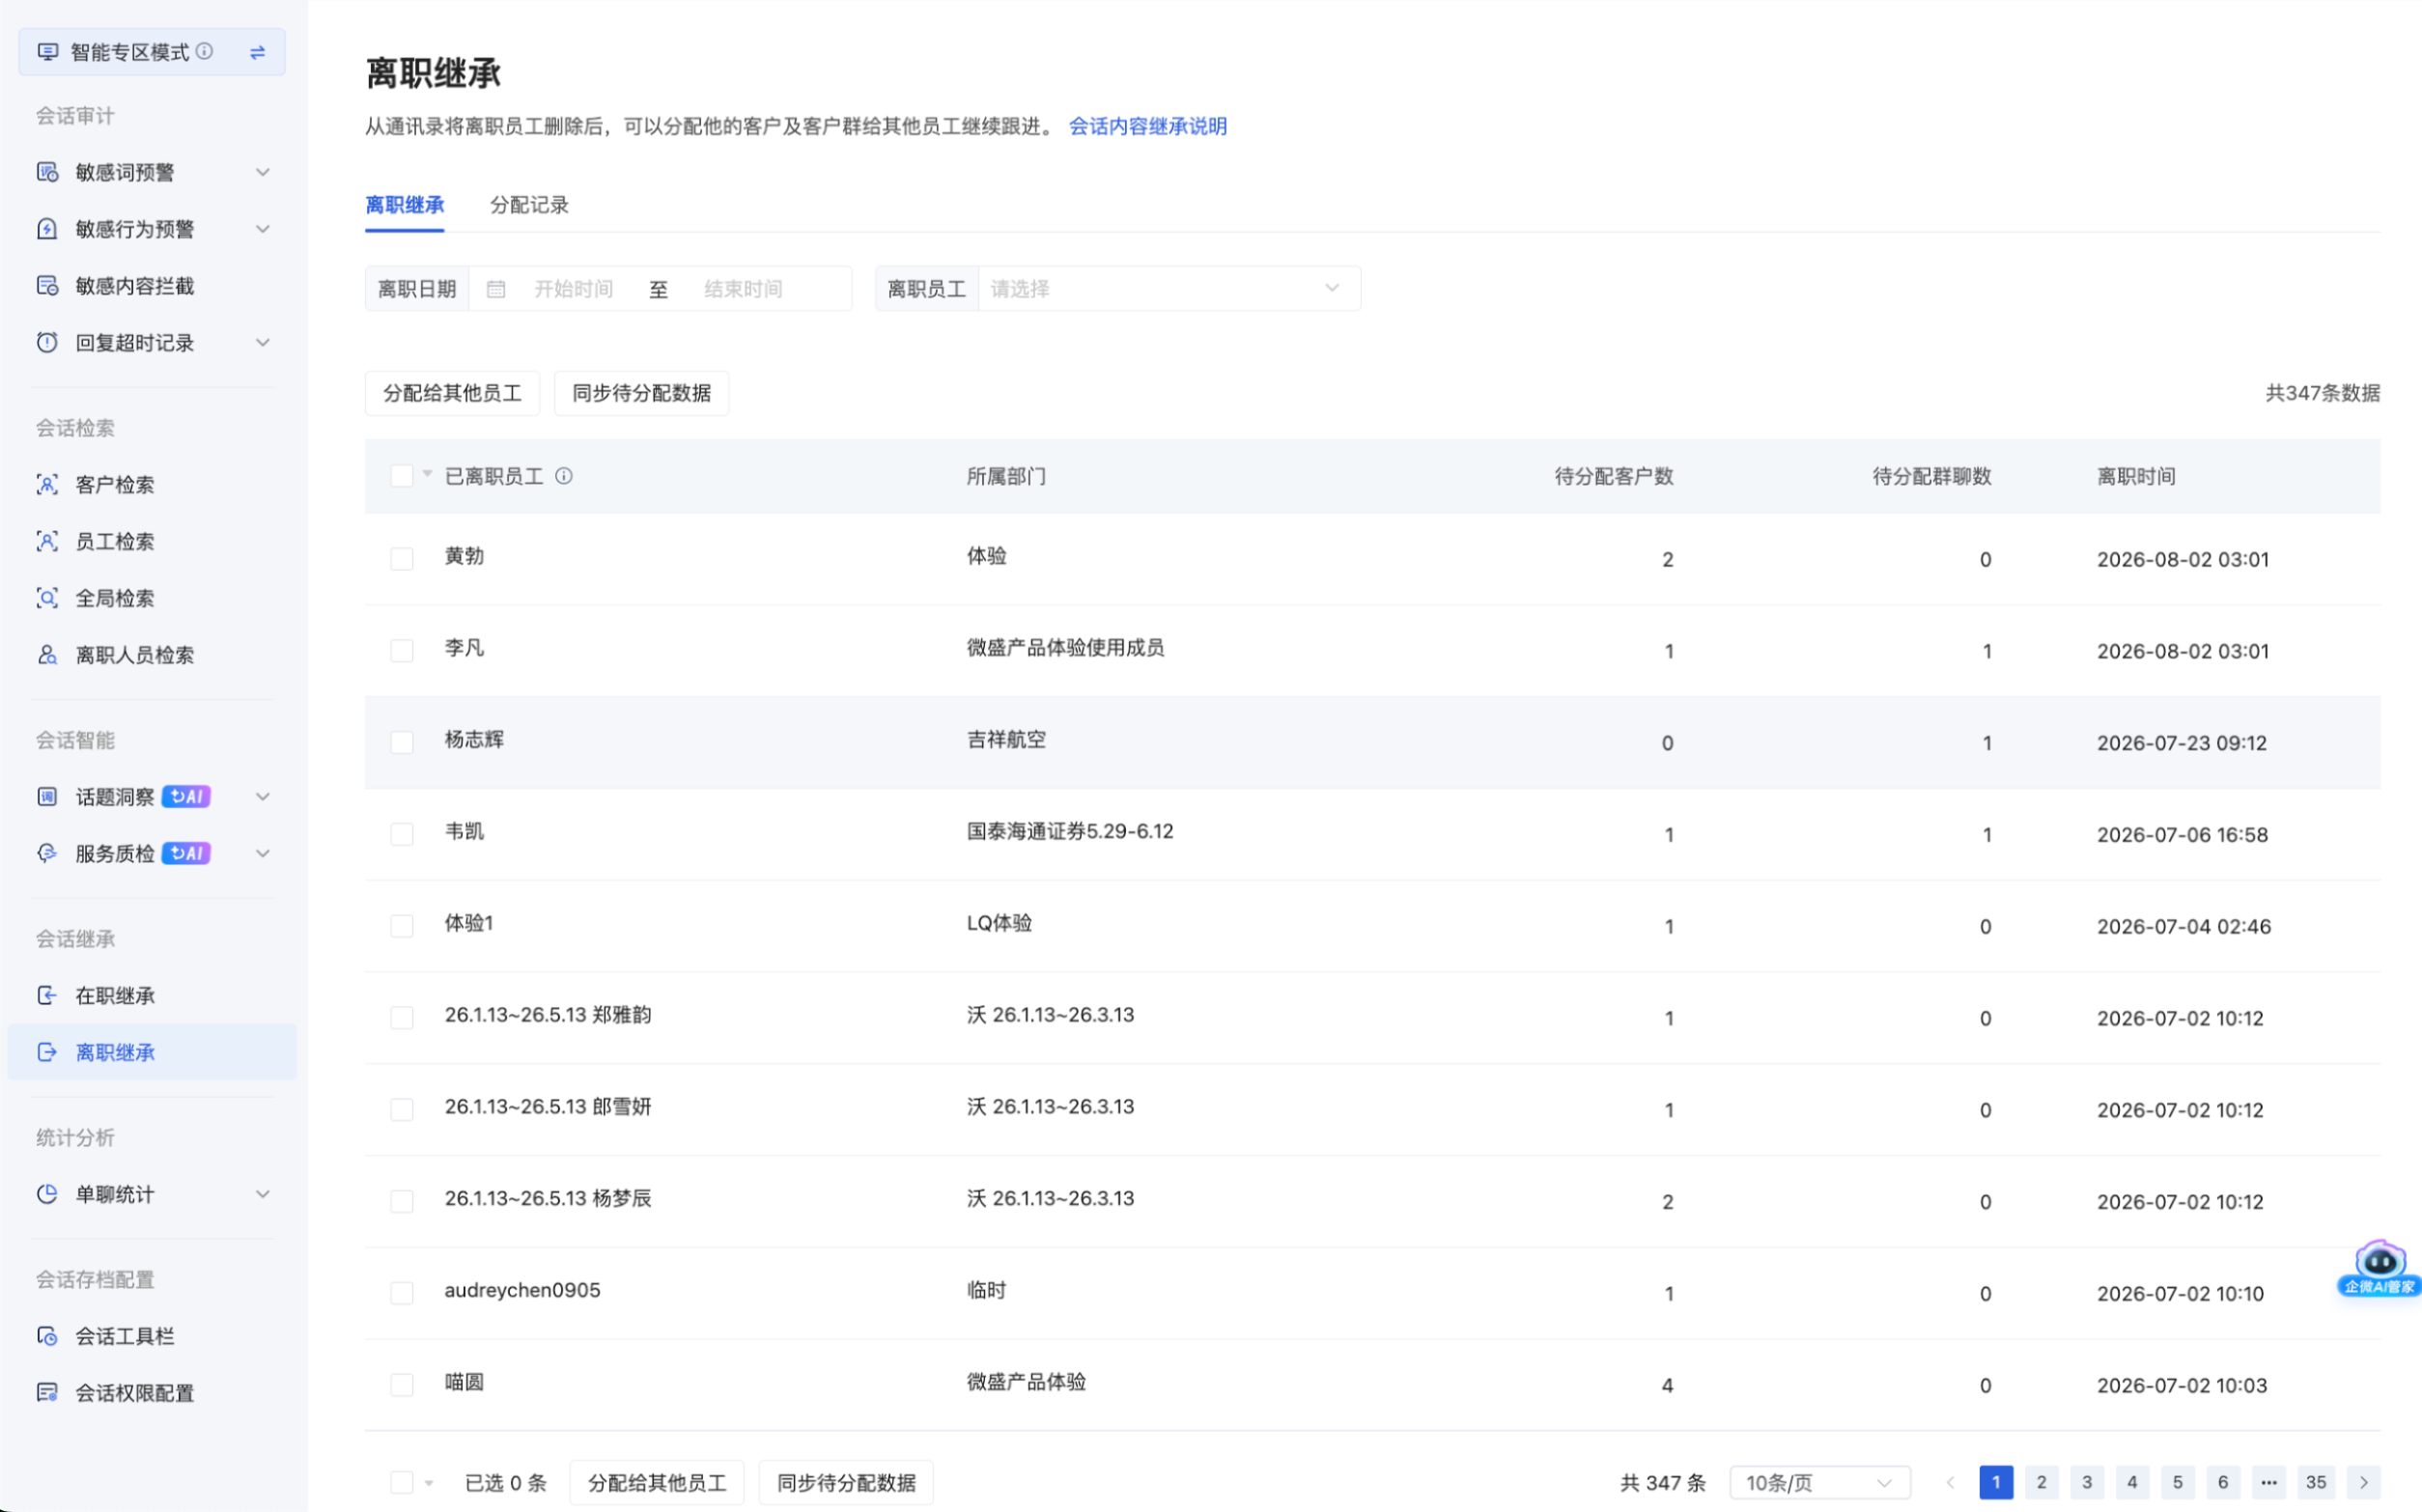Go to page 35
Viewport: 2422px width, 1512px height.
point(2316,1482)
